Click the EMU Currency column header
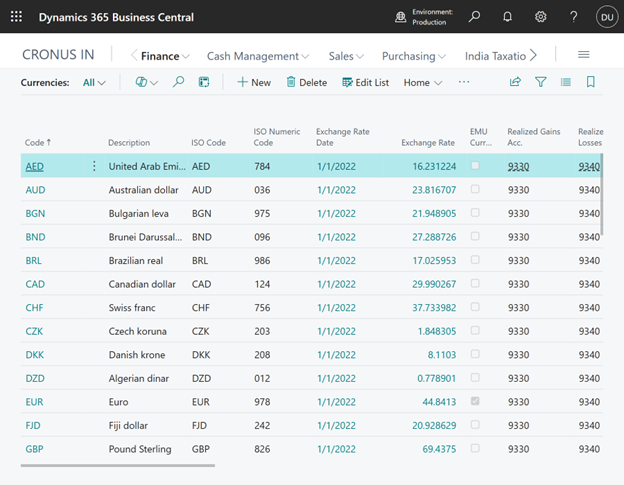This screenshot has height=485, width=624. 481,137
